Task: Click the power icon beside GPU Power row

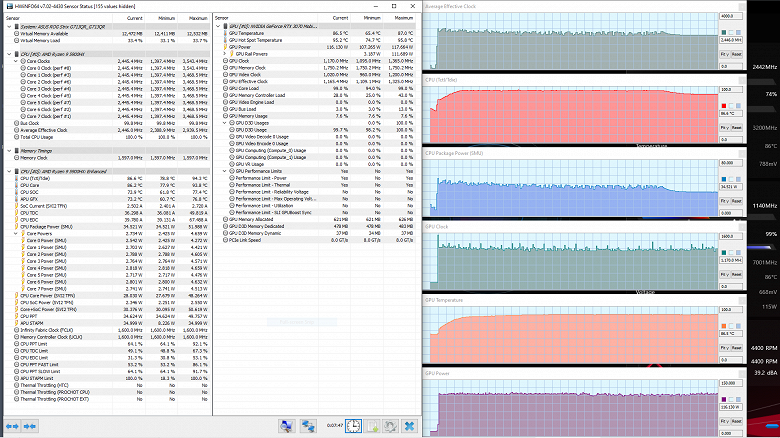Action: click(225, 47)
